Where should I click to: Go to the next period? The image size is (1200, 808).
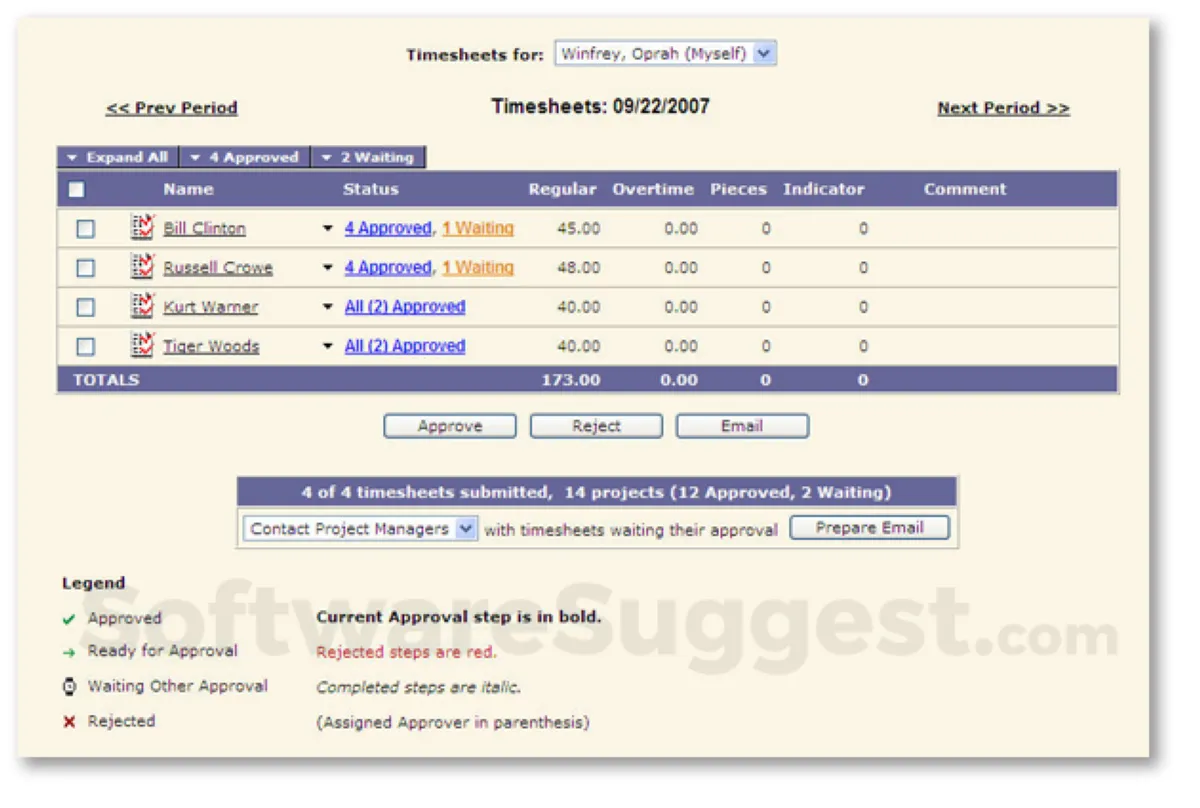pyautogui.click(x=1003, y=108)
